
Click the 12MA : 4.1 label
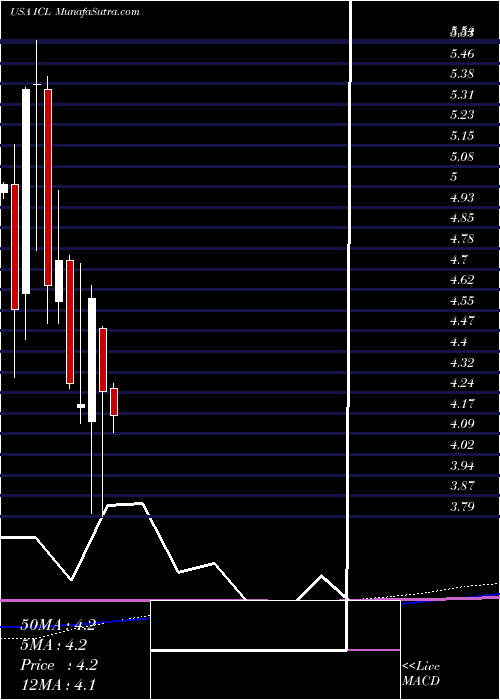coord(58,684)
